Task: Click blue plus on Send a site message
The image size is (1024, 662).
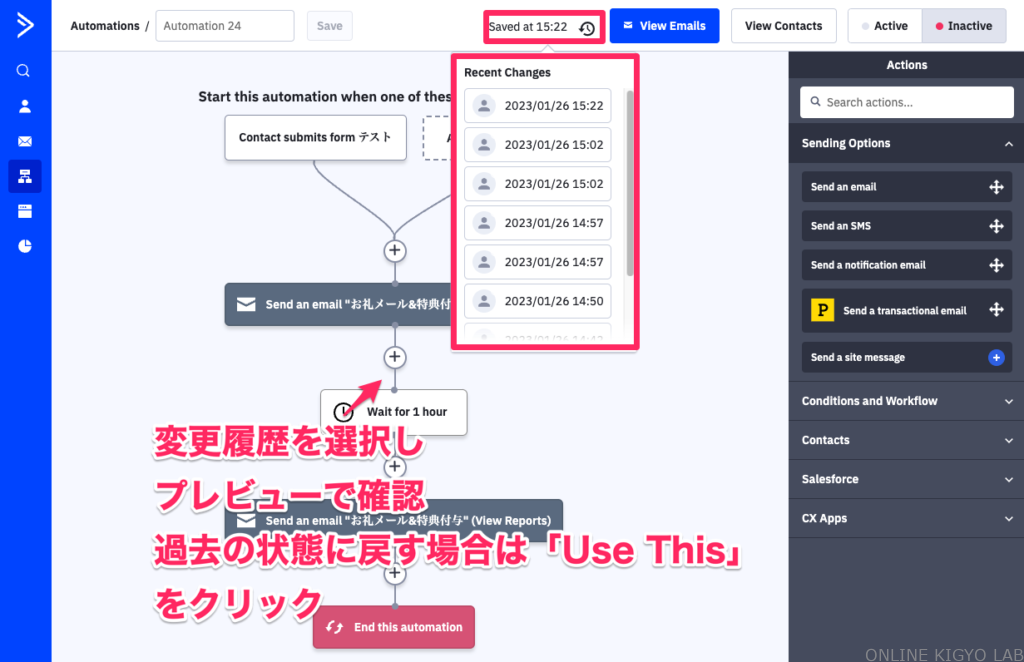Action: pyautogui.click(x=996, y=357)
